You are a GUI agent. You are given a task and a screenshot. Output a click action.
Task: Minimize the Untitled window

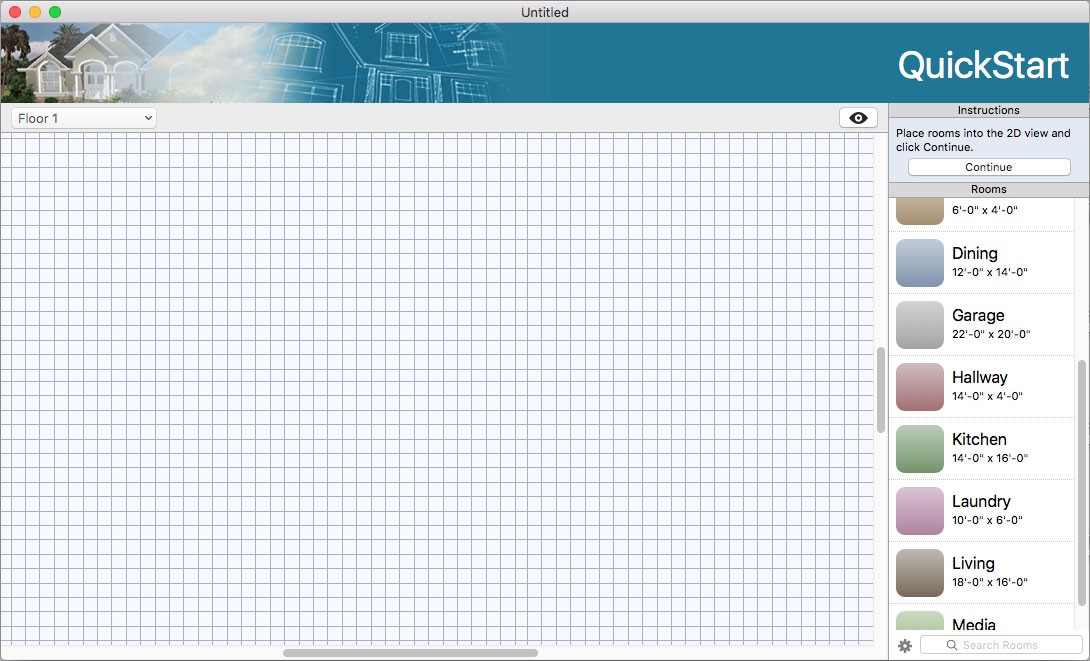[x=35, y=12]
